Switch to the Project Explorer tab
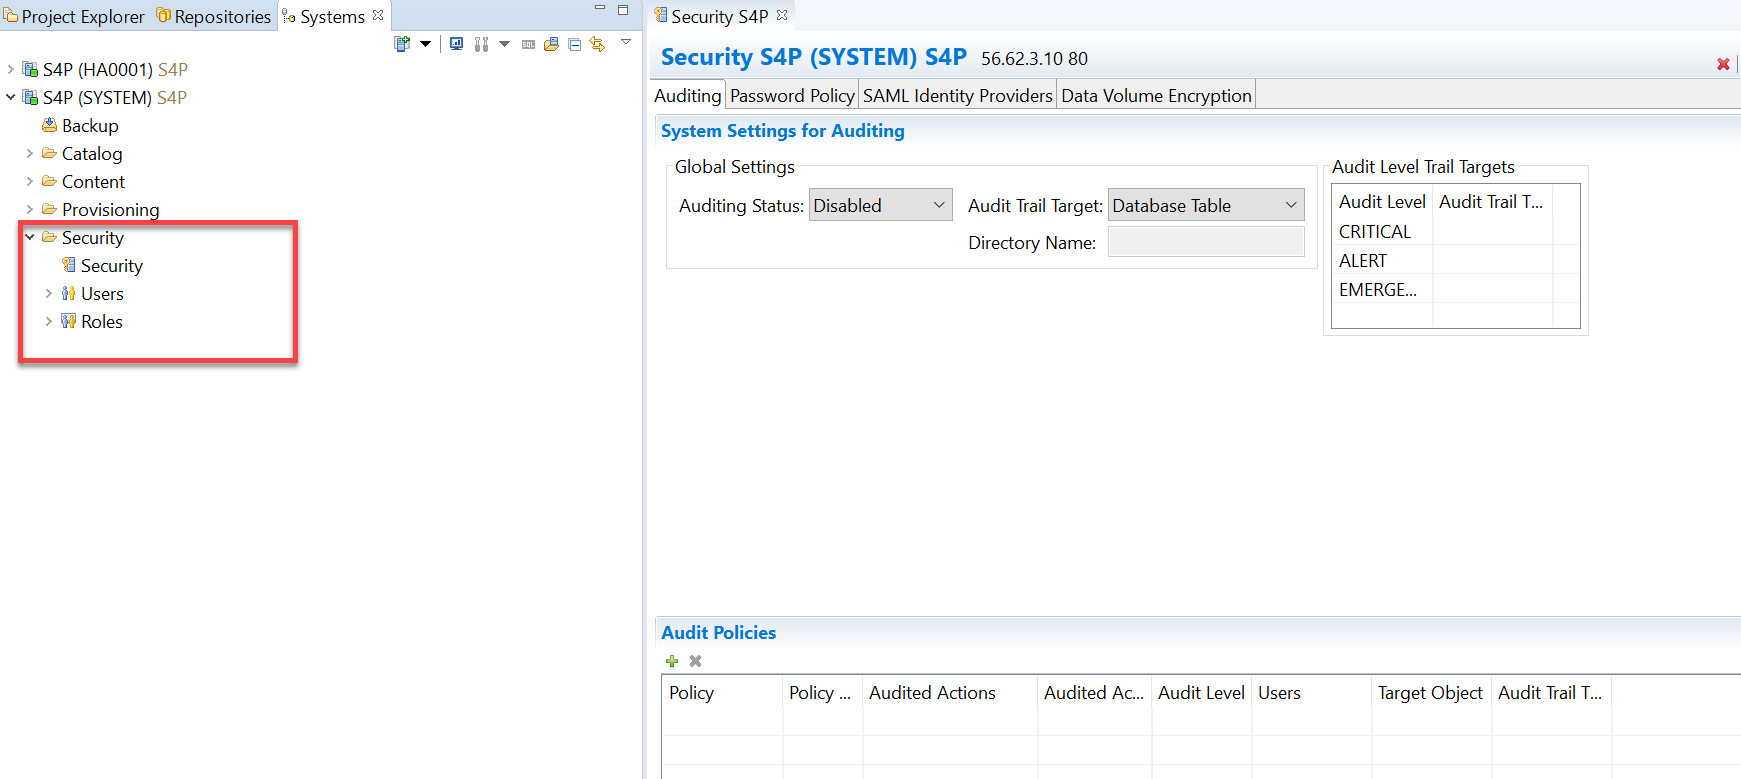1741x779 pixels. [x=75, y=16]
